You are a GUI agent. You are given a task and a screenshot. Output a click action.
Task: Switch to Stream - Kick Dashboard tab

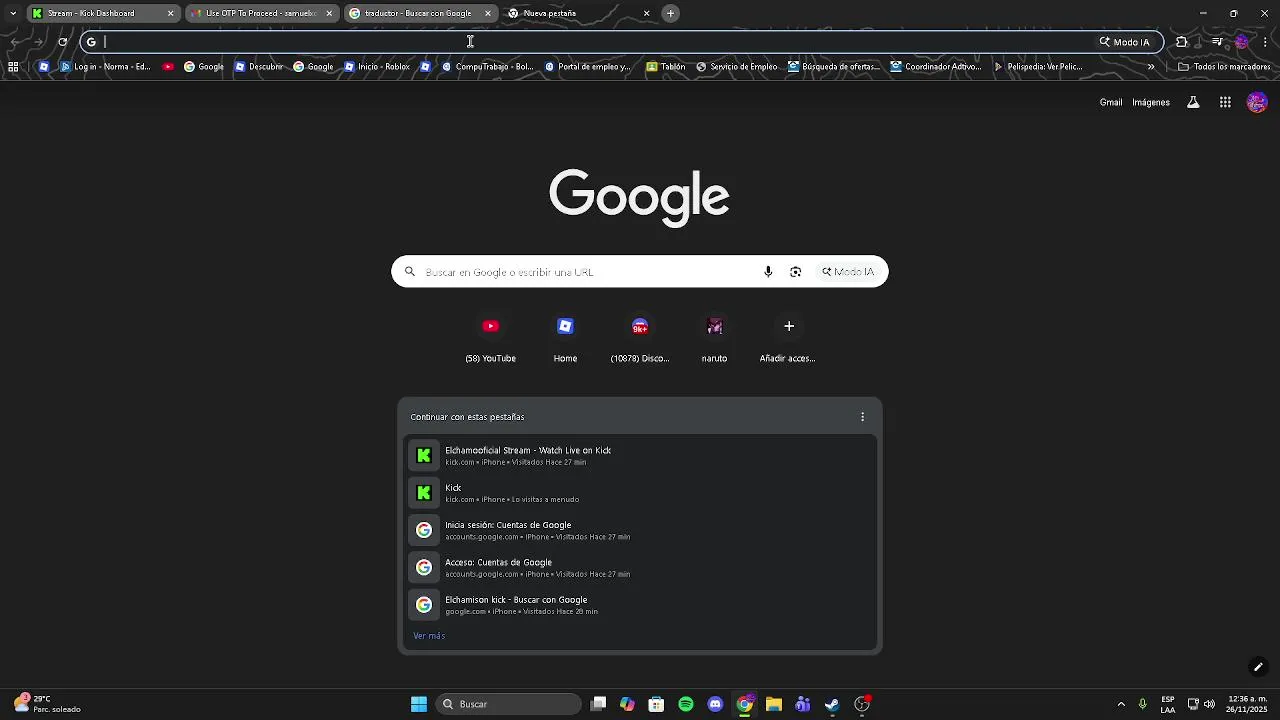click(103, 13)
